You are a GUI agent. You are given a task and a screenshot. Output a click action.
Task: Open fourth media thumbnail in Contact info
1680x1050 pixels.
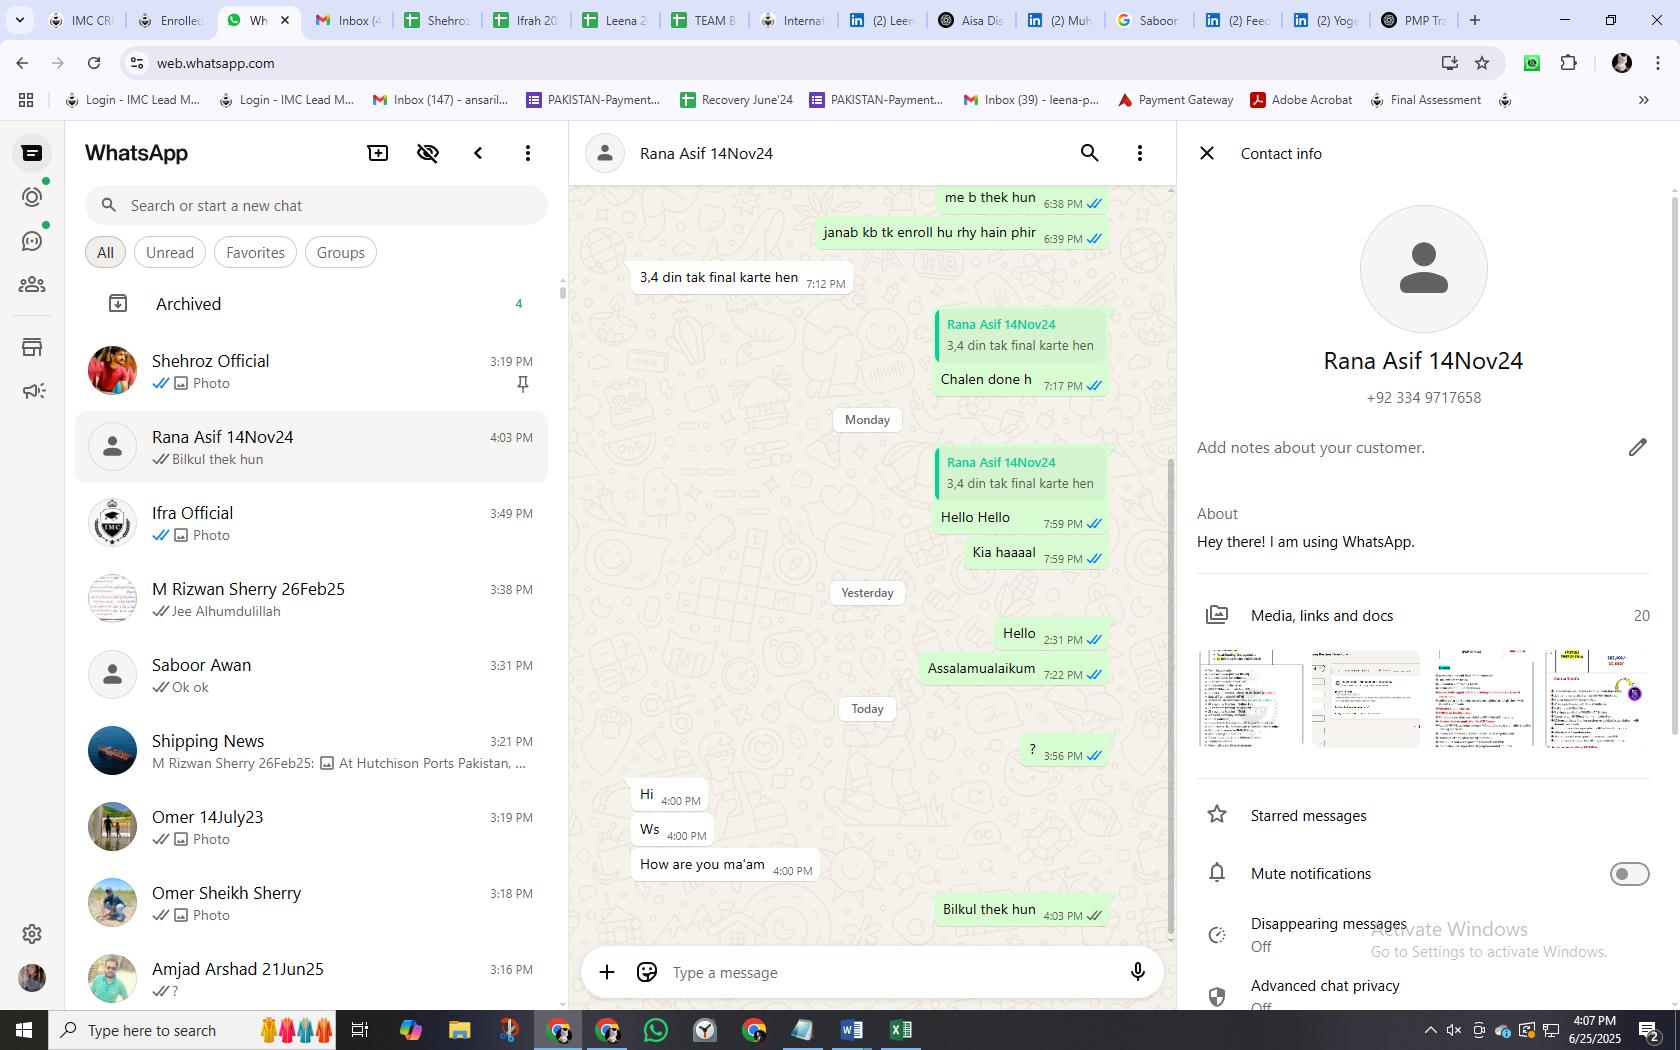pyautogui.click(x=1595, y=699)
